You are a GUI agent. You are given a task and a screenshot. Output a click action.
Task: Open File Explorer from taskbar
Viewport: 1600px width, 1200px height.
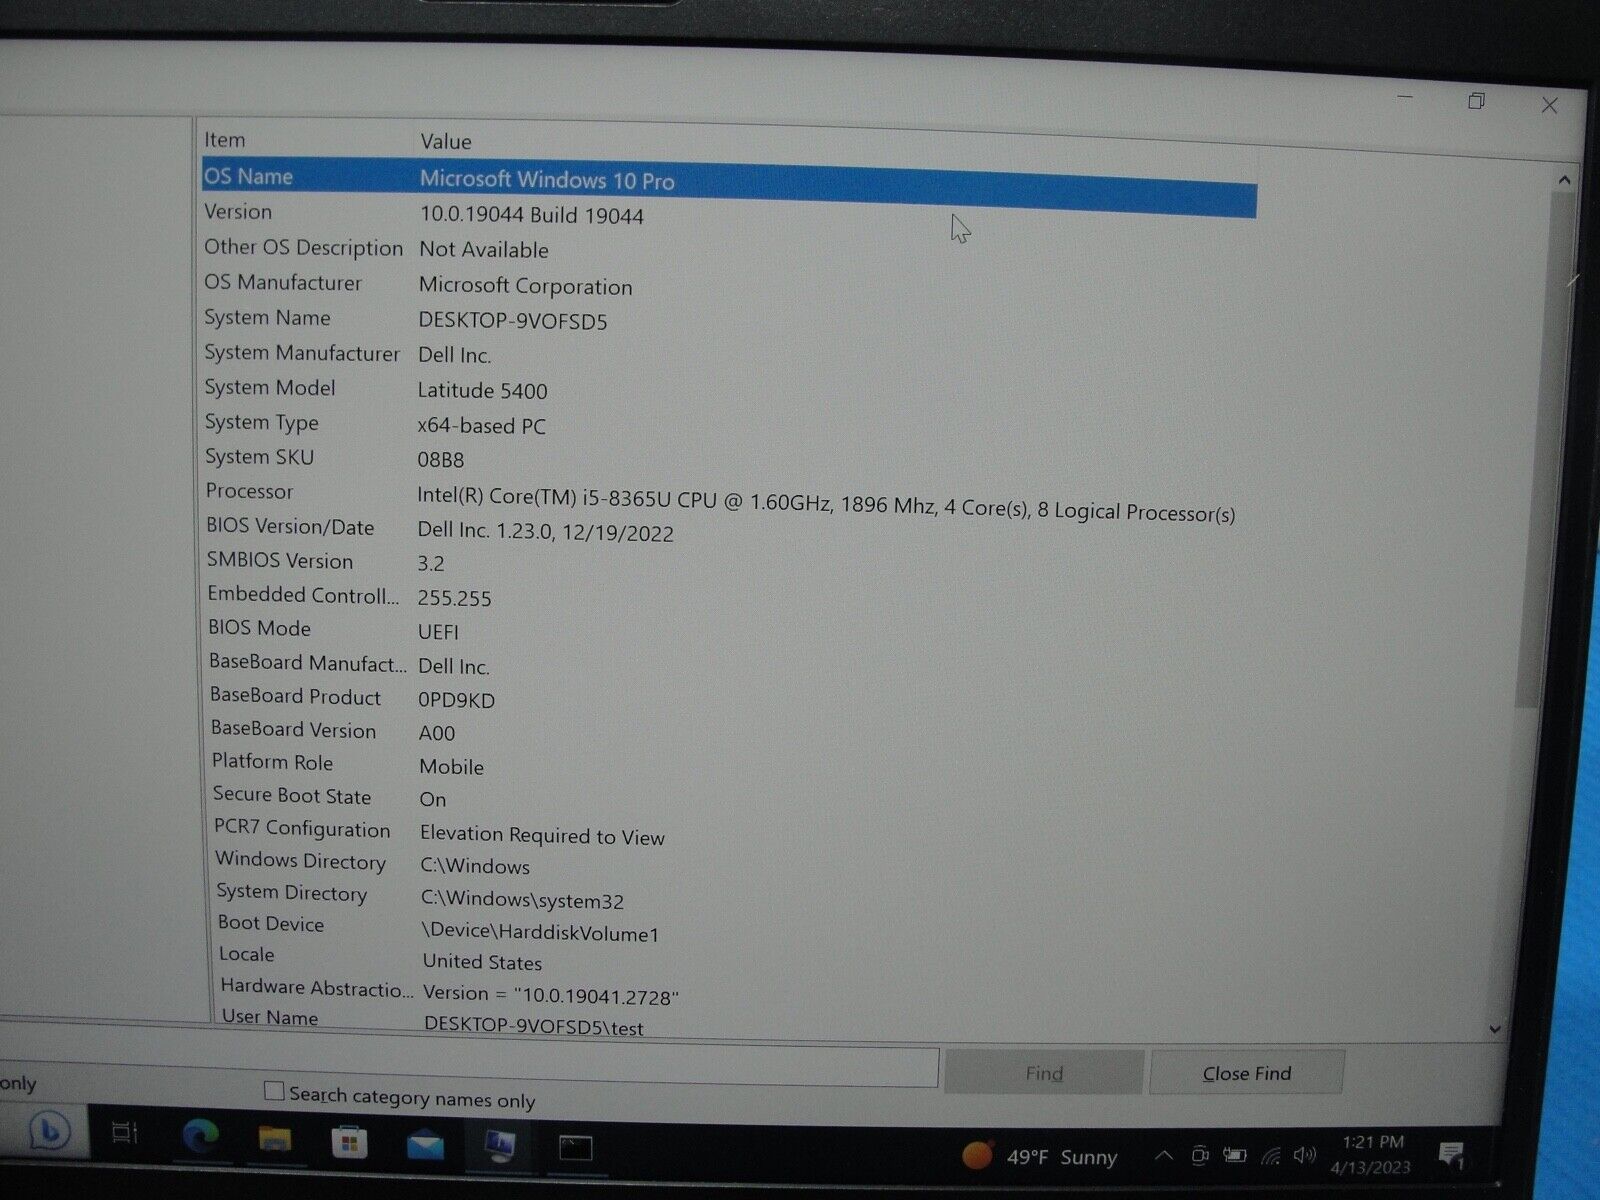coord(274,1138)
